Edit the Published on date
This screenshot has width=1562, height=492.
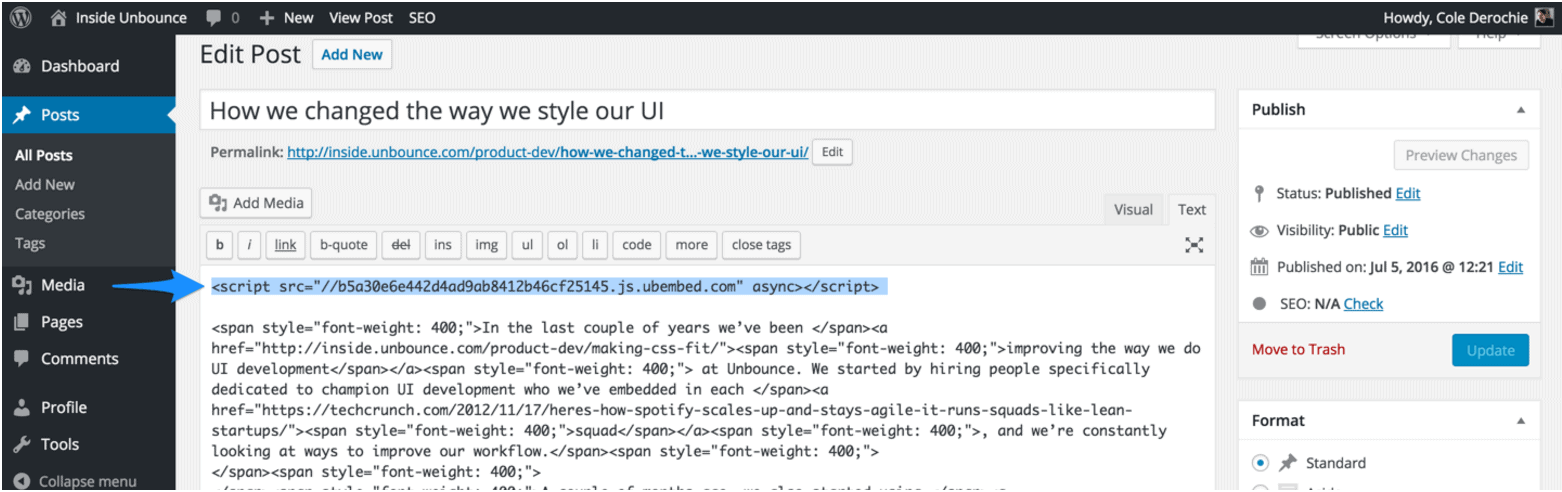[x=1510, y=267]
